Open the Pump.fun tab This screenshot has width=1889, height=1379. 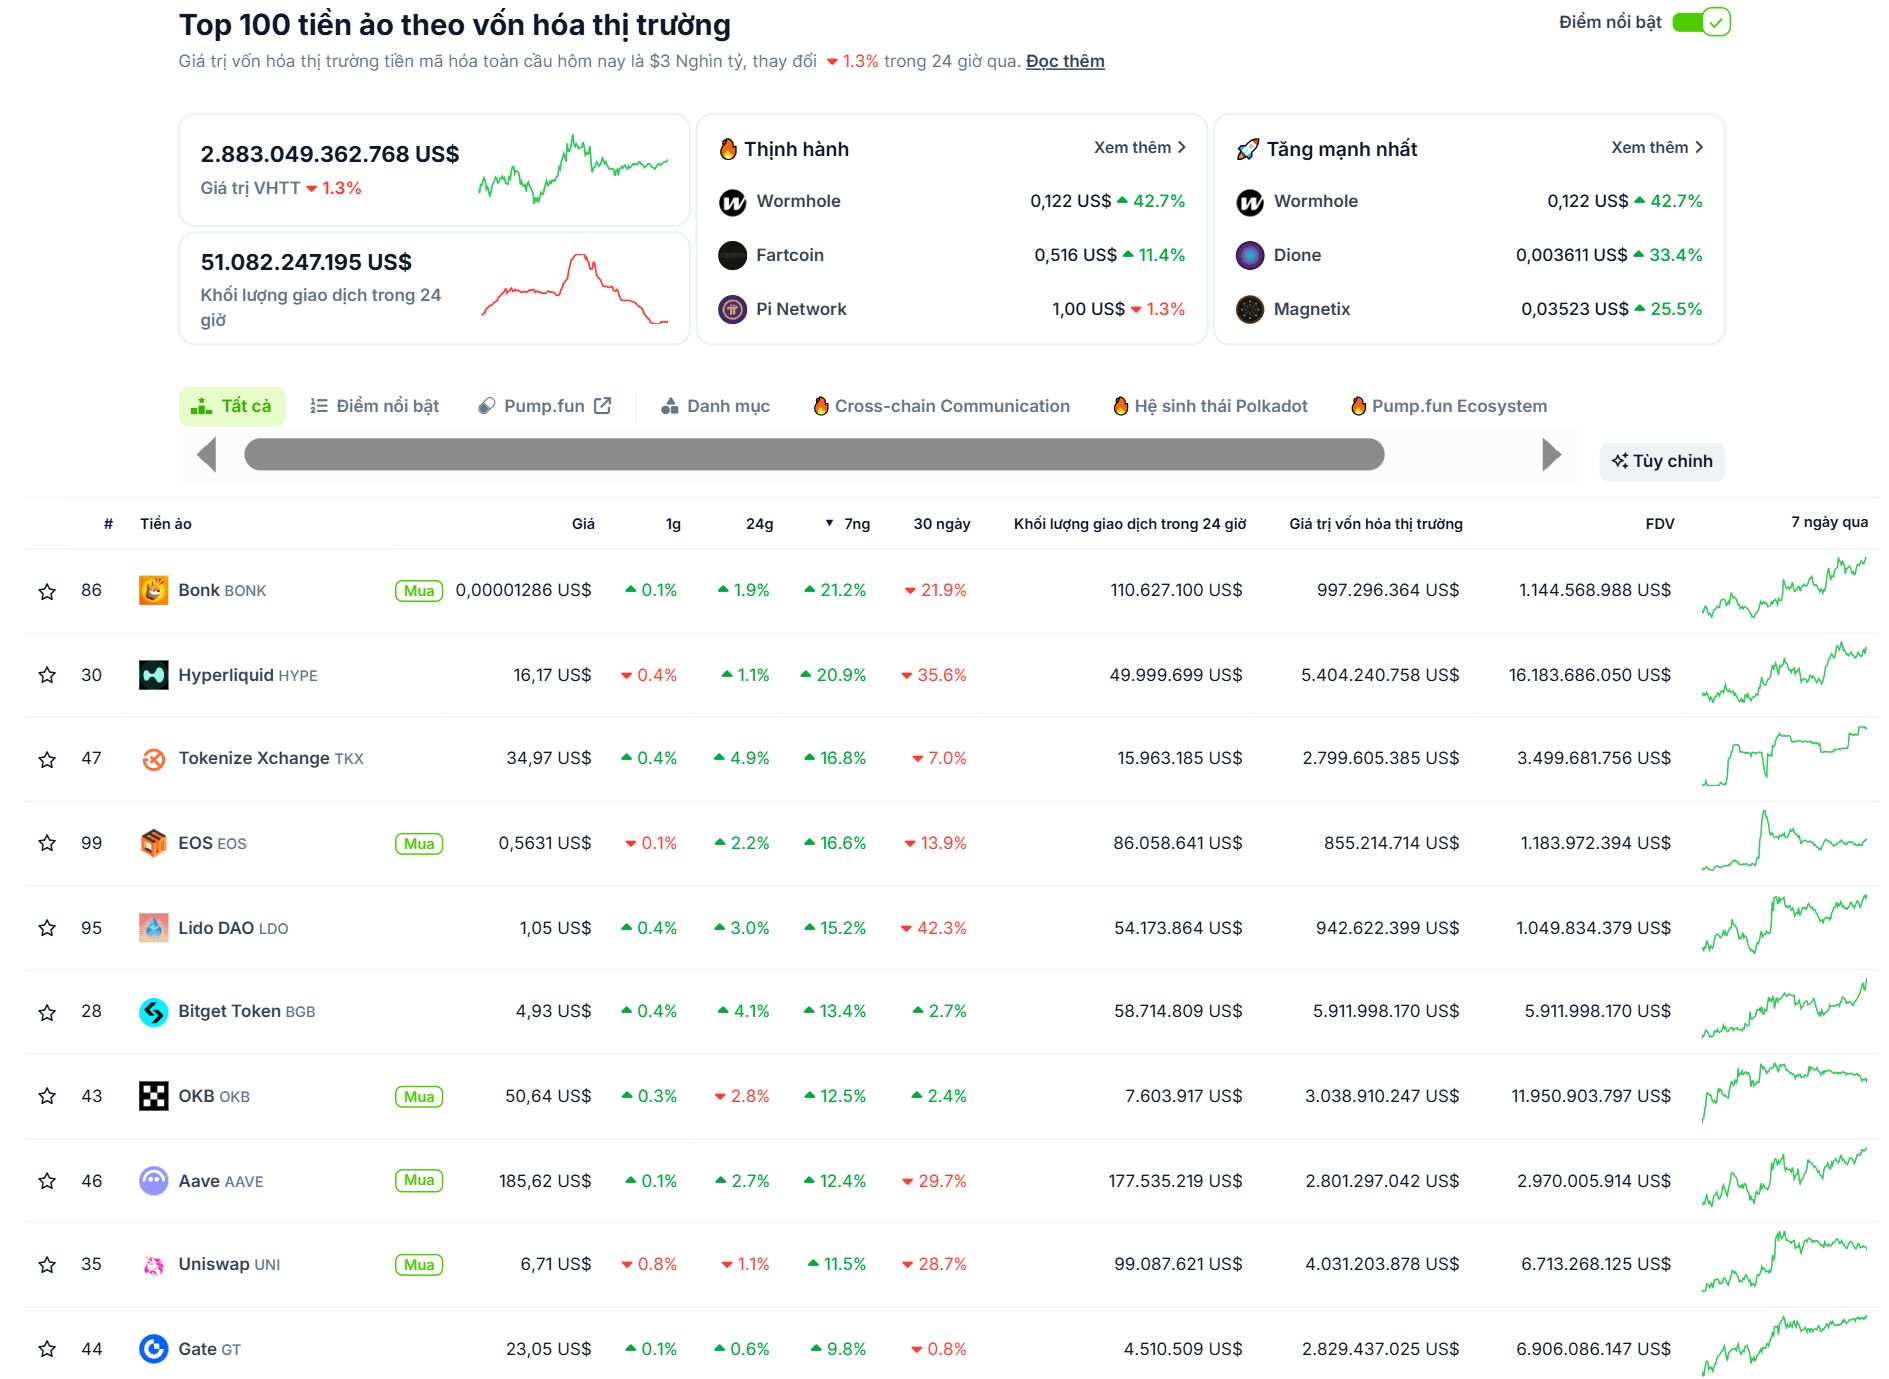click(x=544, y=406)
